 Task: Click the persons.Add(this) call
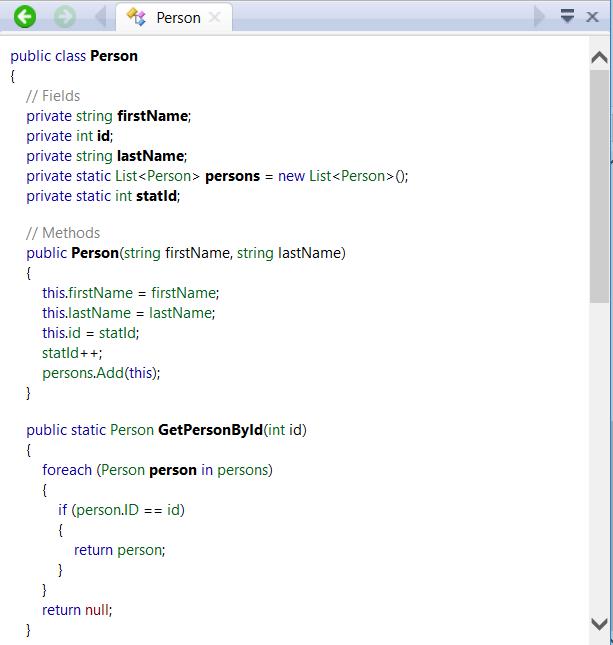pyautogui.click(x=100, y=372)
